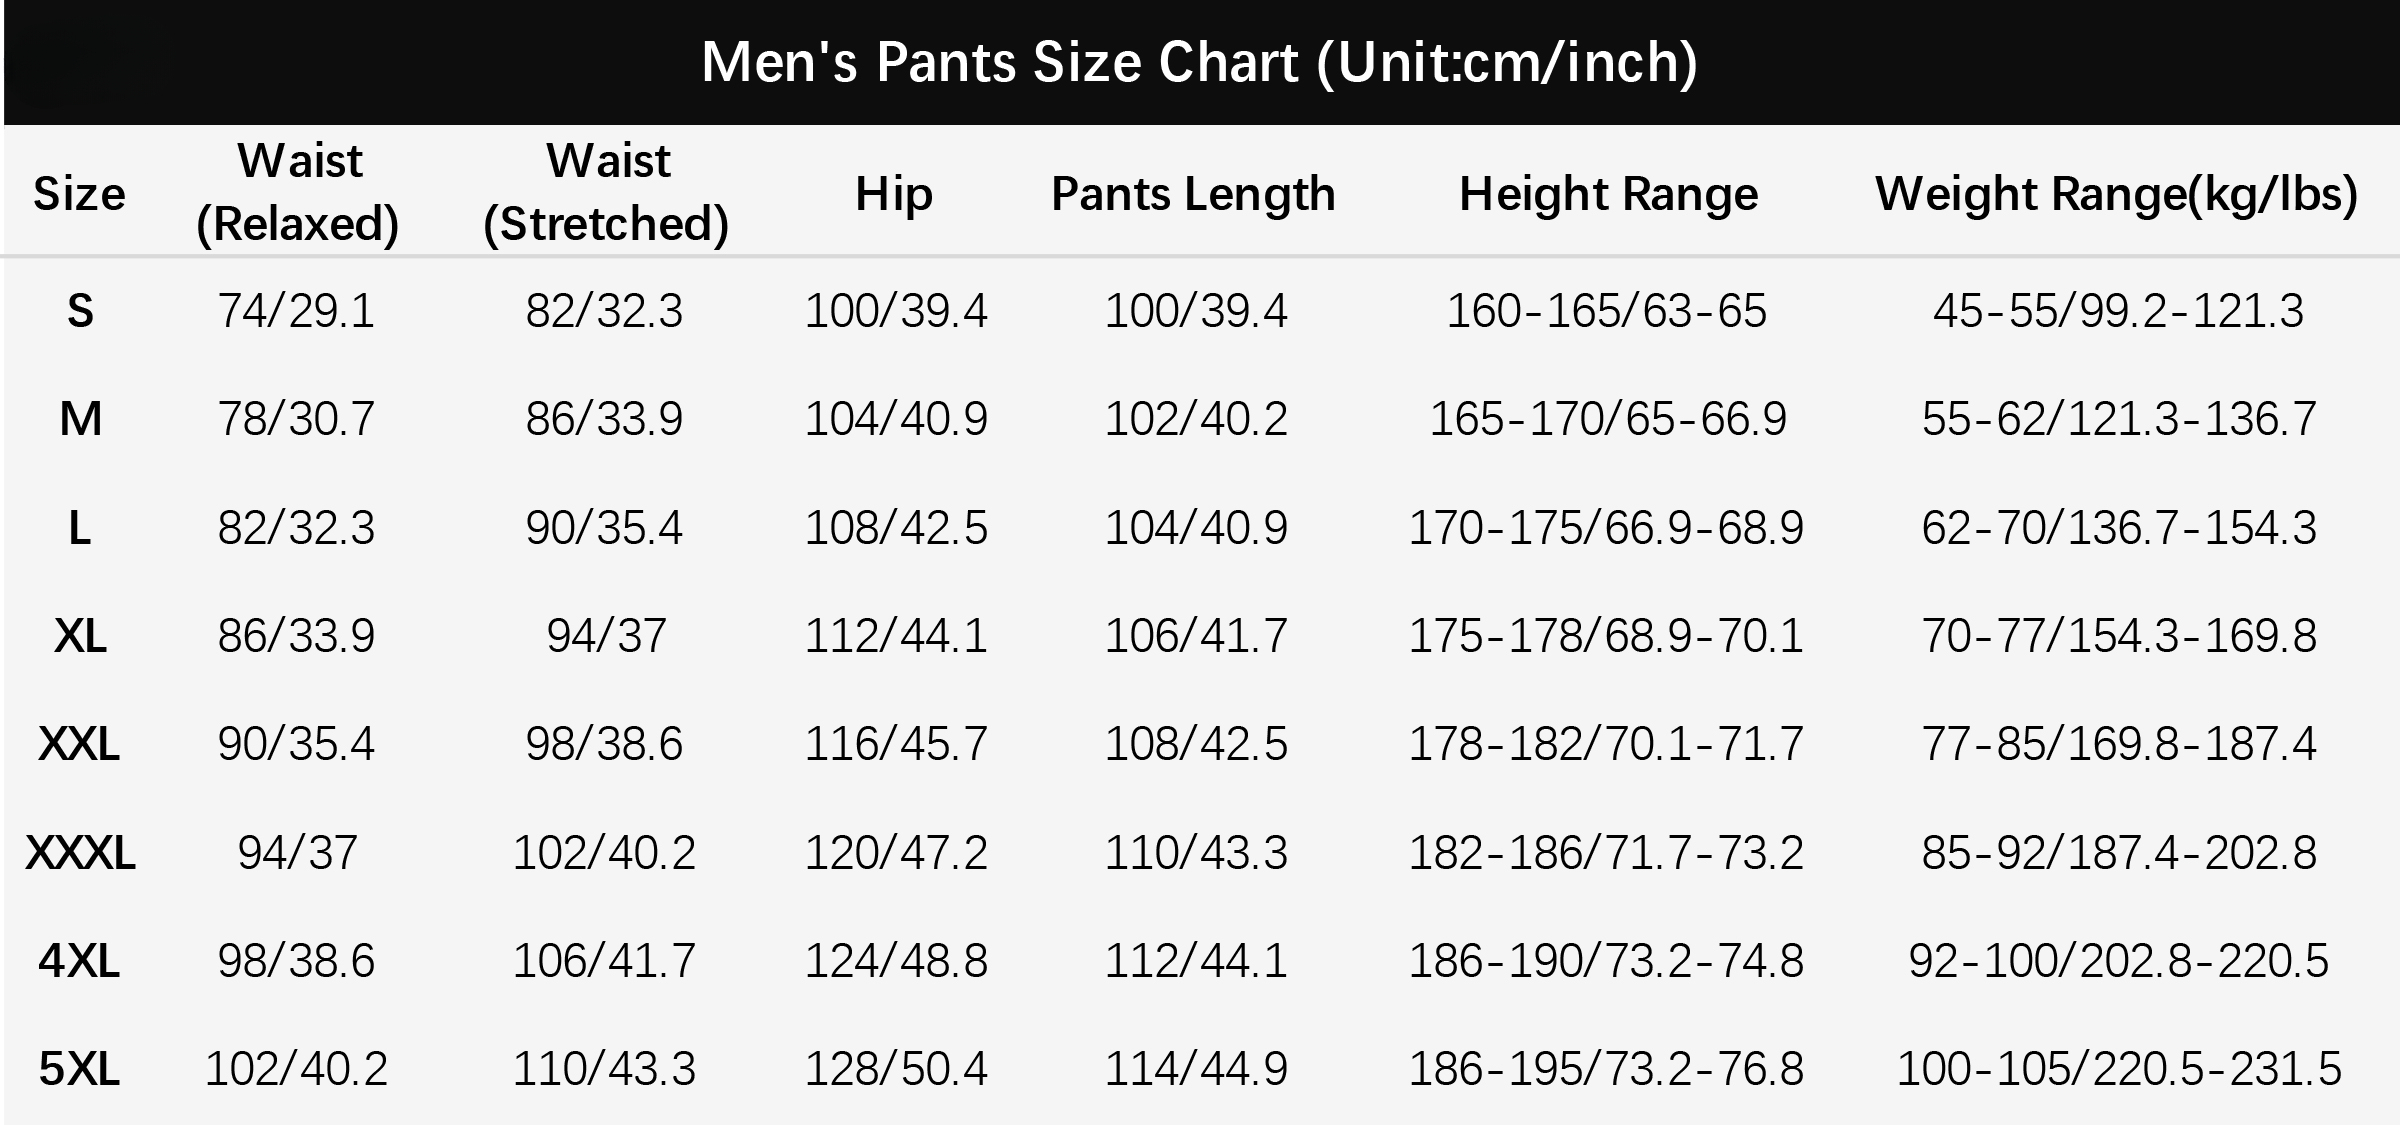This screenshot has height=1125, width=2400.
Task: Select the Size column header
Action: coord(79,193)
